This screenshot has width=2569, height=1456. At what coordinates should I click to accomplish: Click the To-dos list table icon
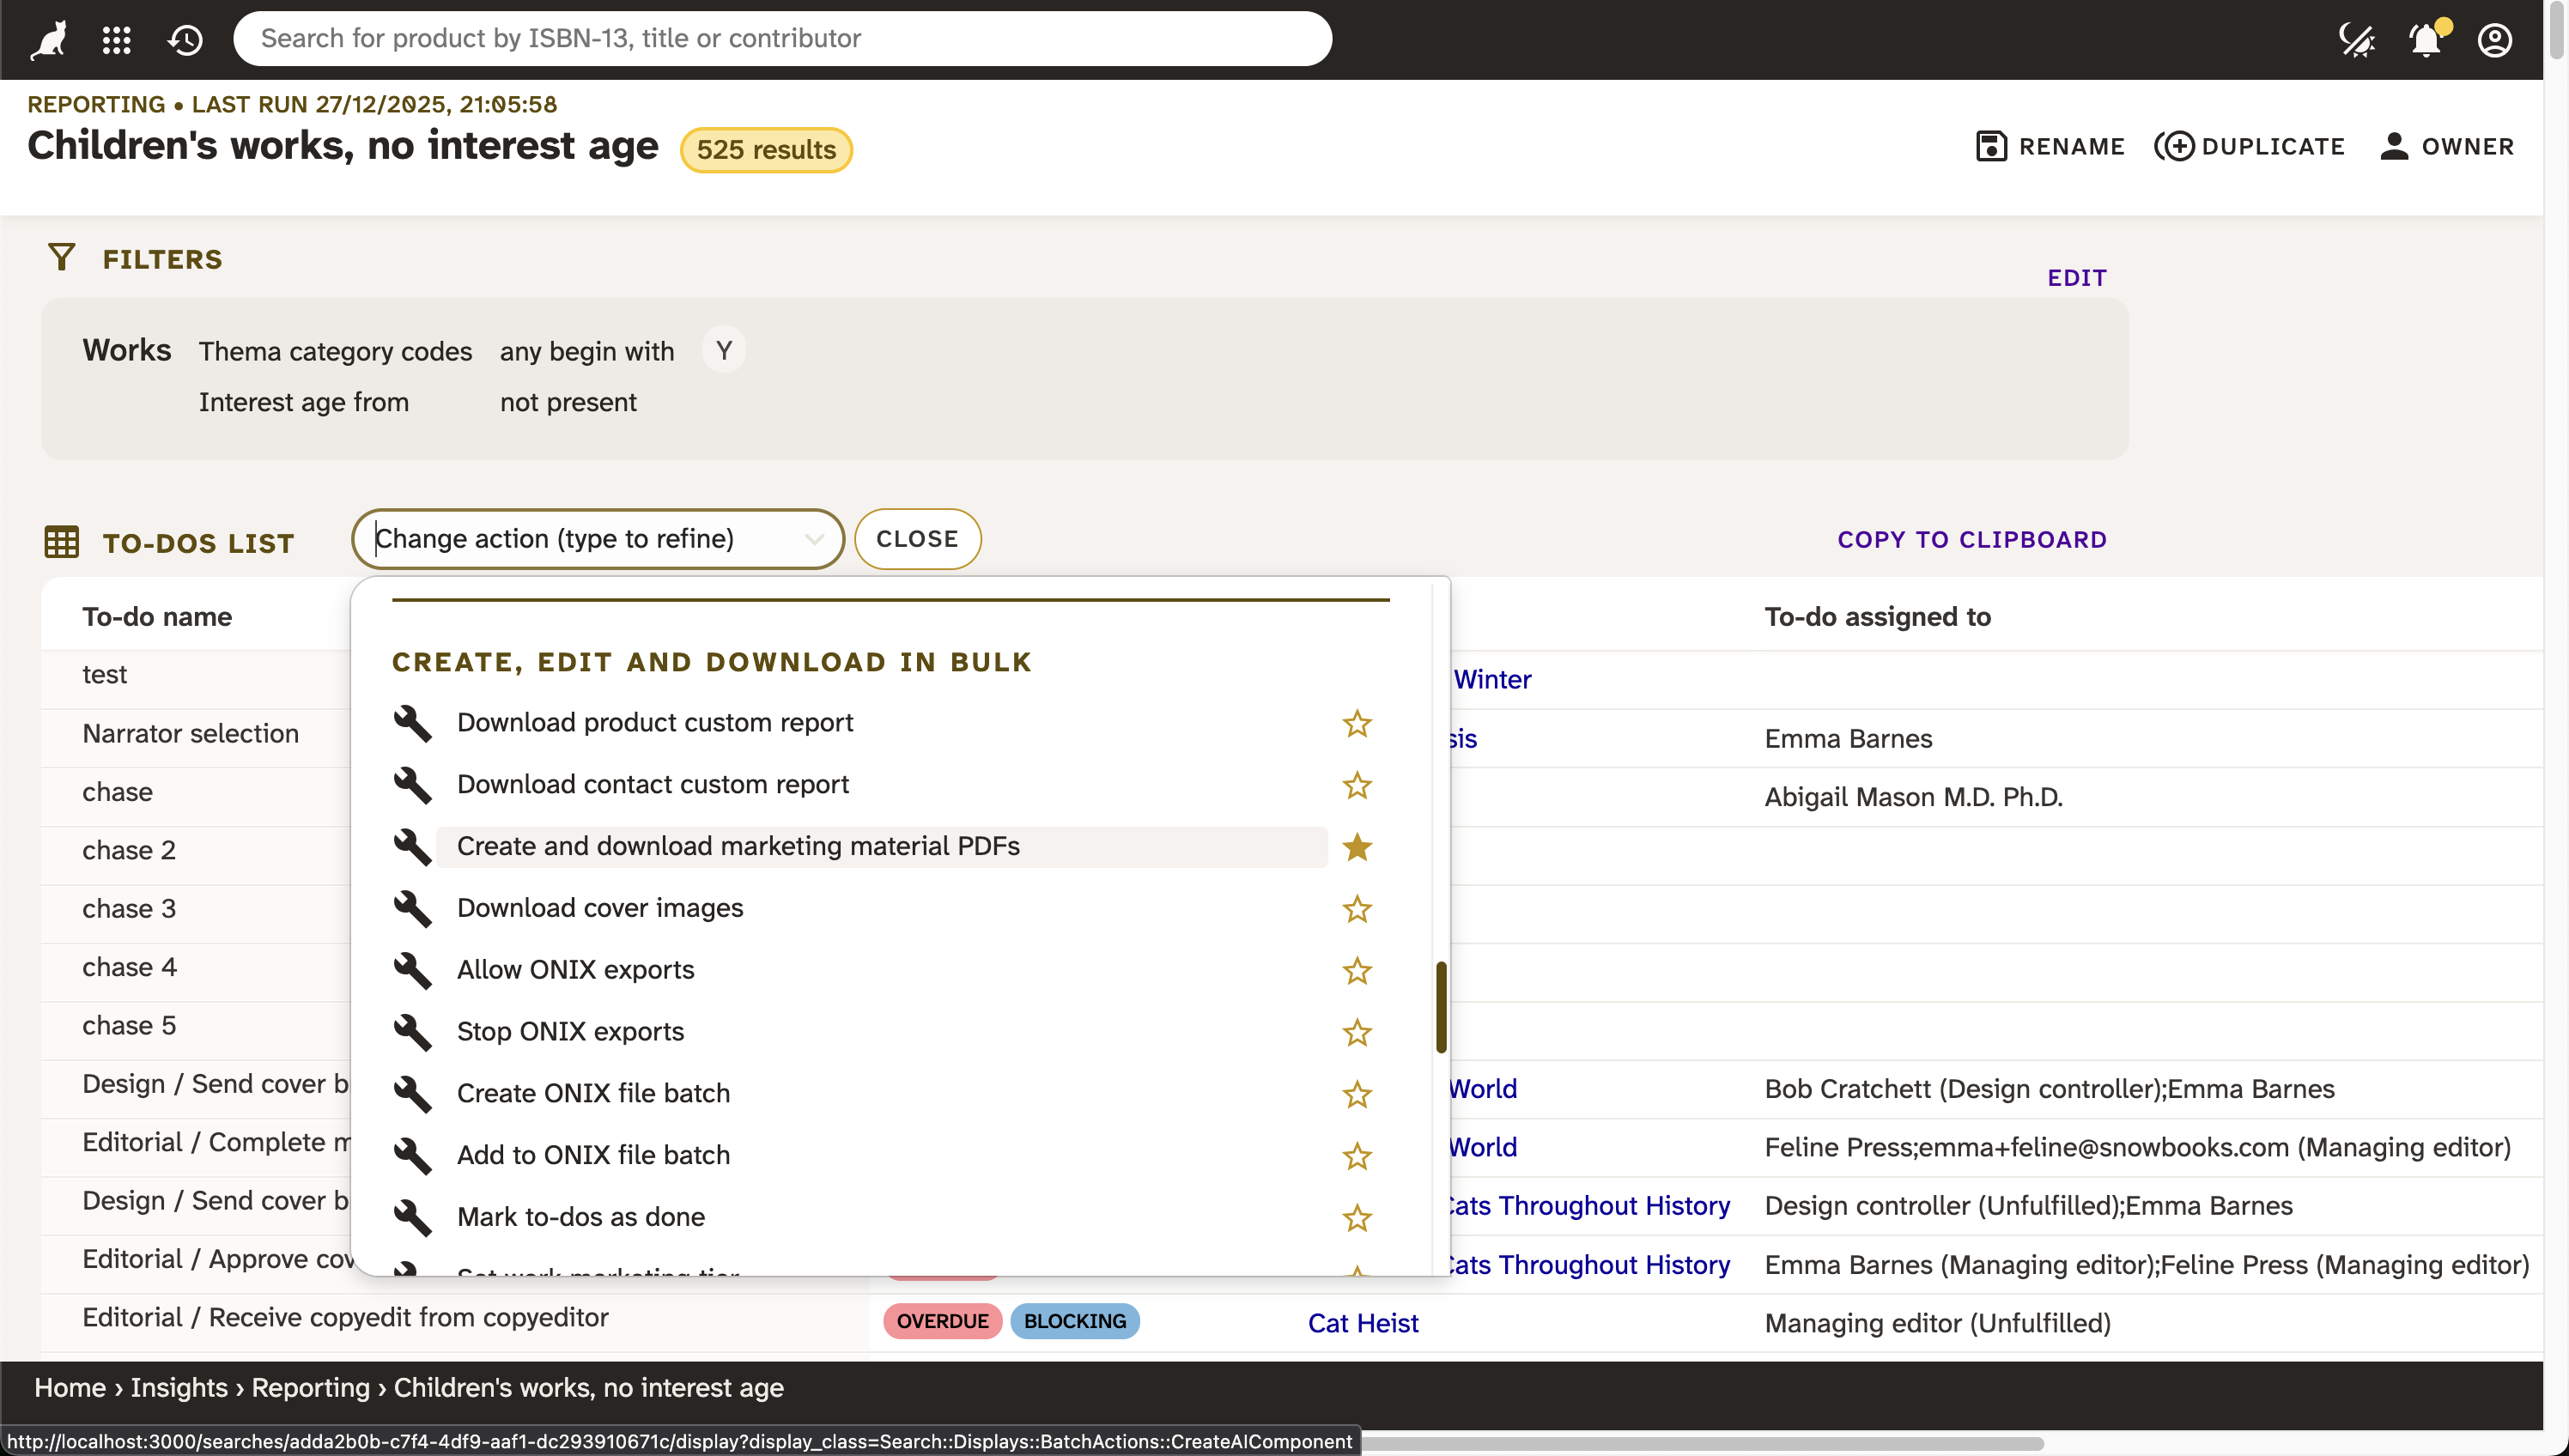[x=61, y=542]
